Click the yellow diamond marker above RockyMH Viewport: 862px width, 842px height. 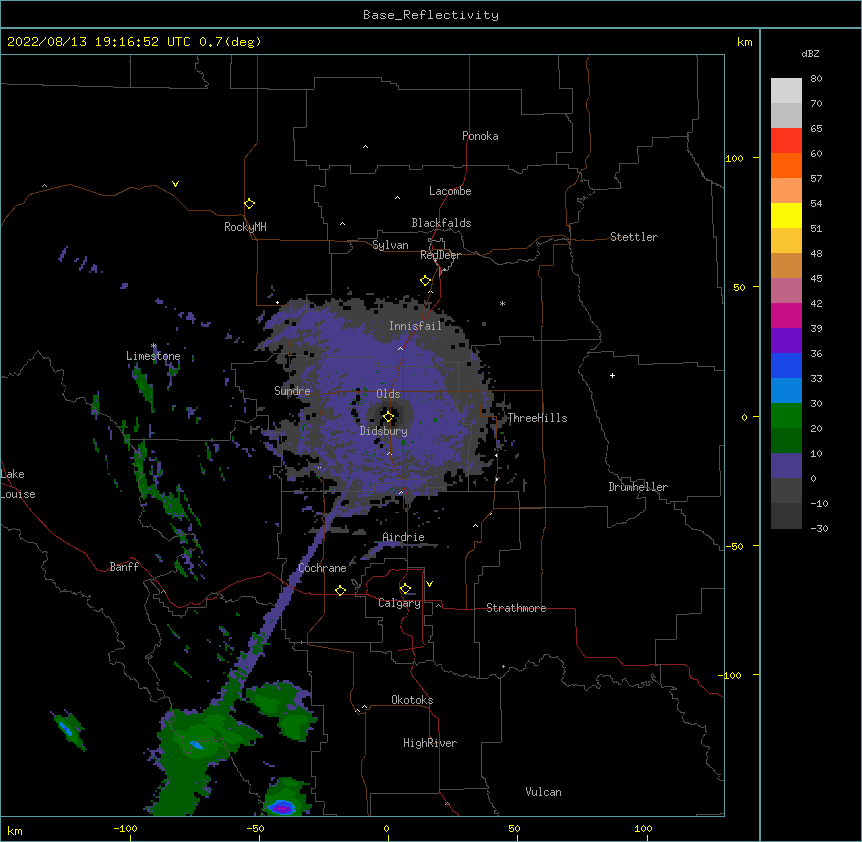pos(249,204)
